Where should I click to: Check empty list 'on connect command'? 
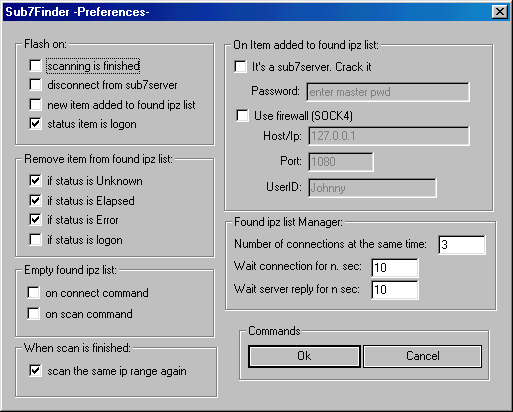pyautogui.click(x=34, y=293)
